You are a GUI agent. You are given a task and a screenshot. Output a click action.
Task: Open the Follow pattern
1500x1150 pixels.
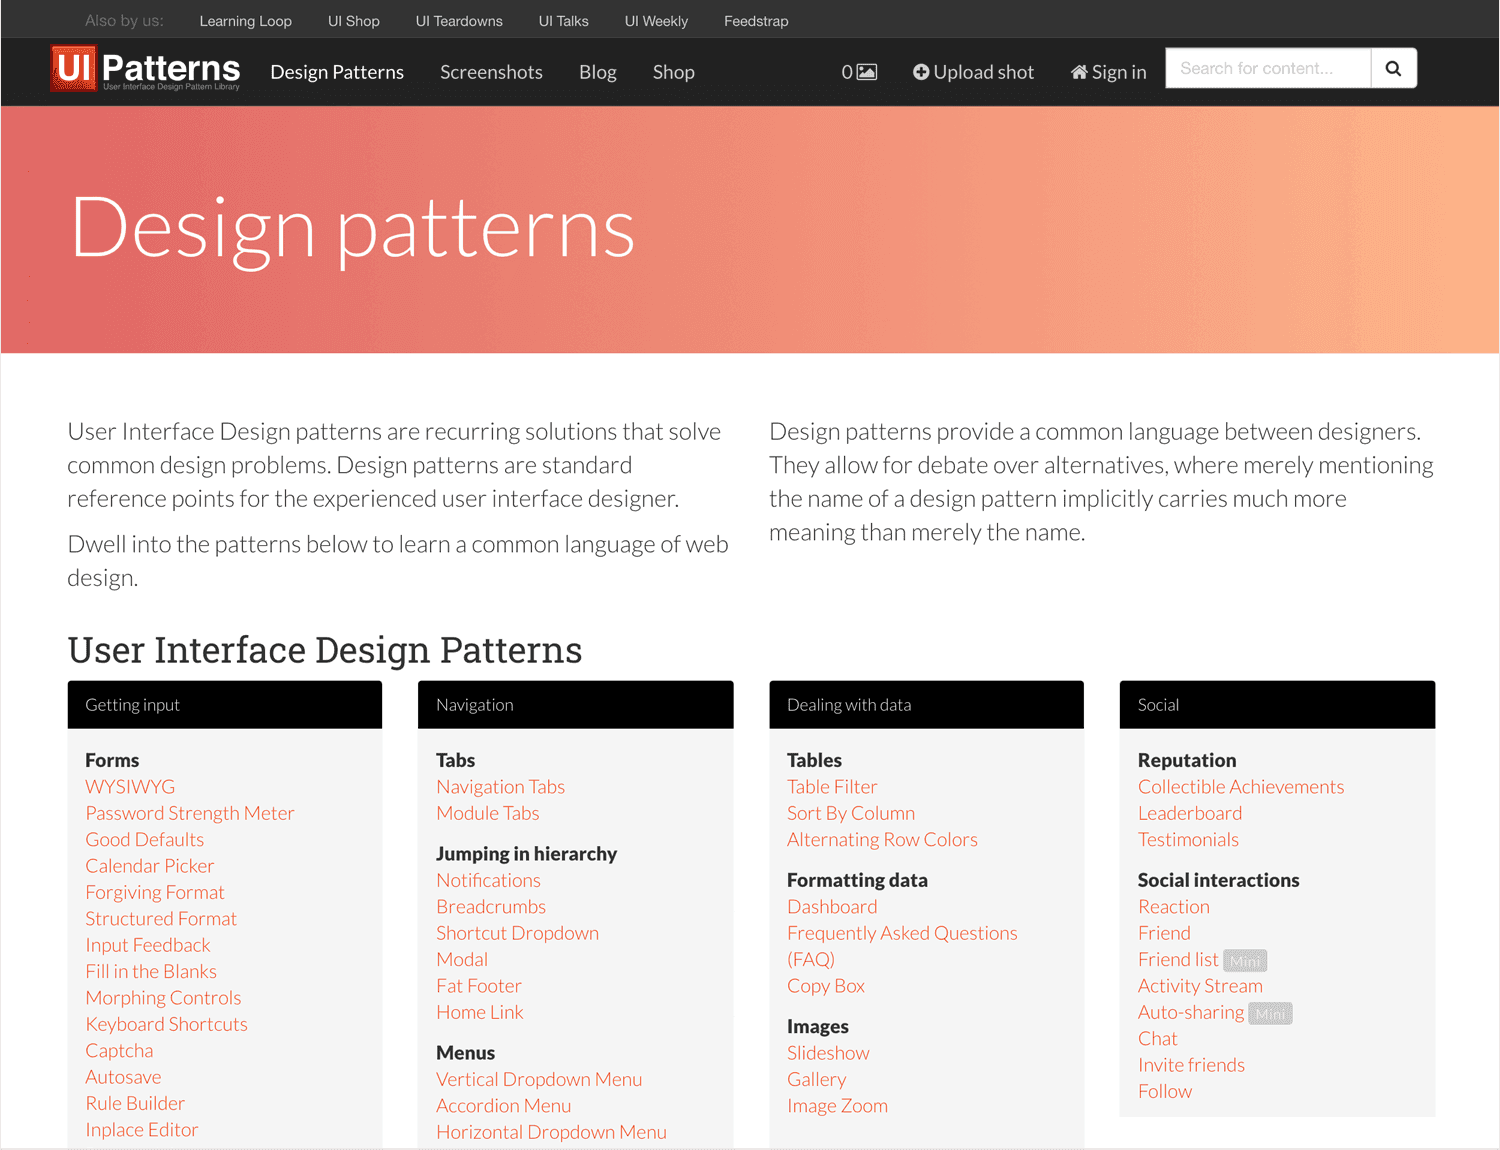coord(1165,1092)
